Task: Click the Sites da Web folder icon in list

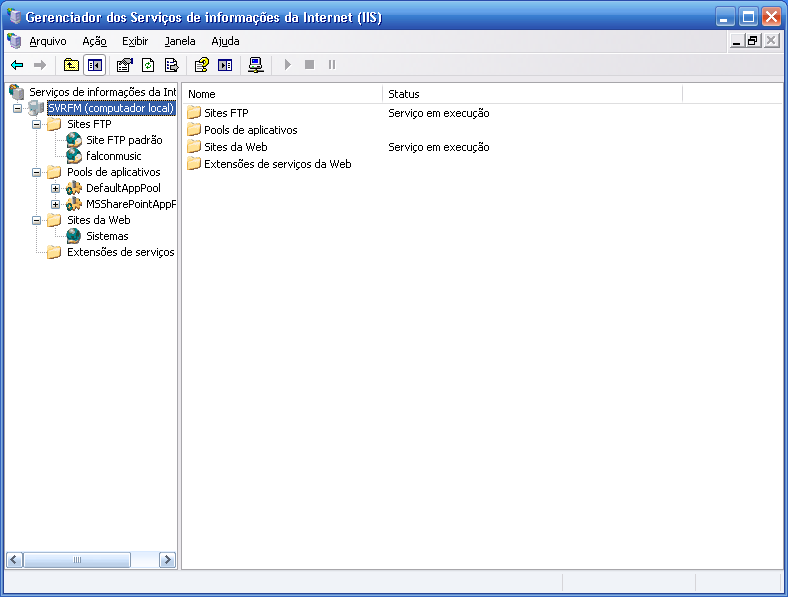Action: [x=194, y=146]
